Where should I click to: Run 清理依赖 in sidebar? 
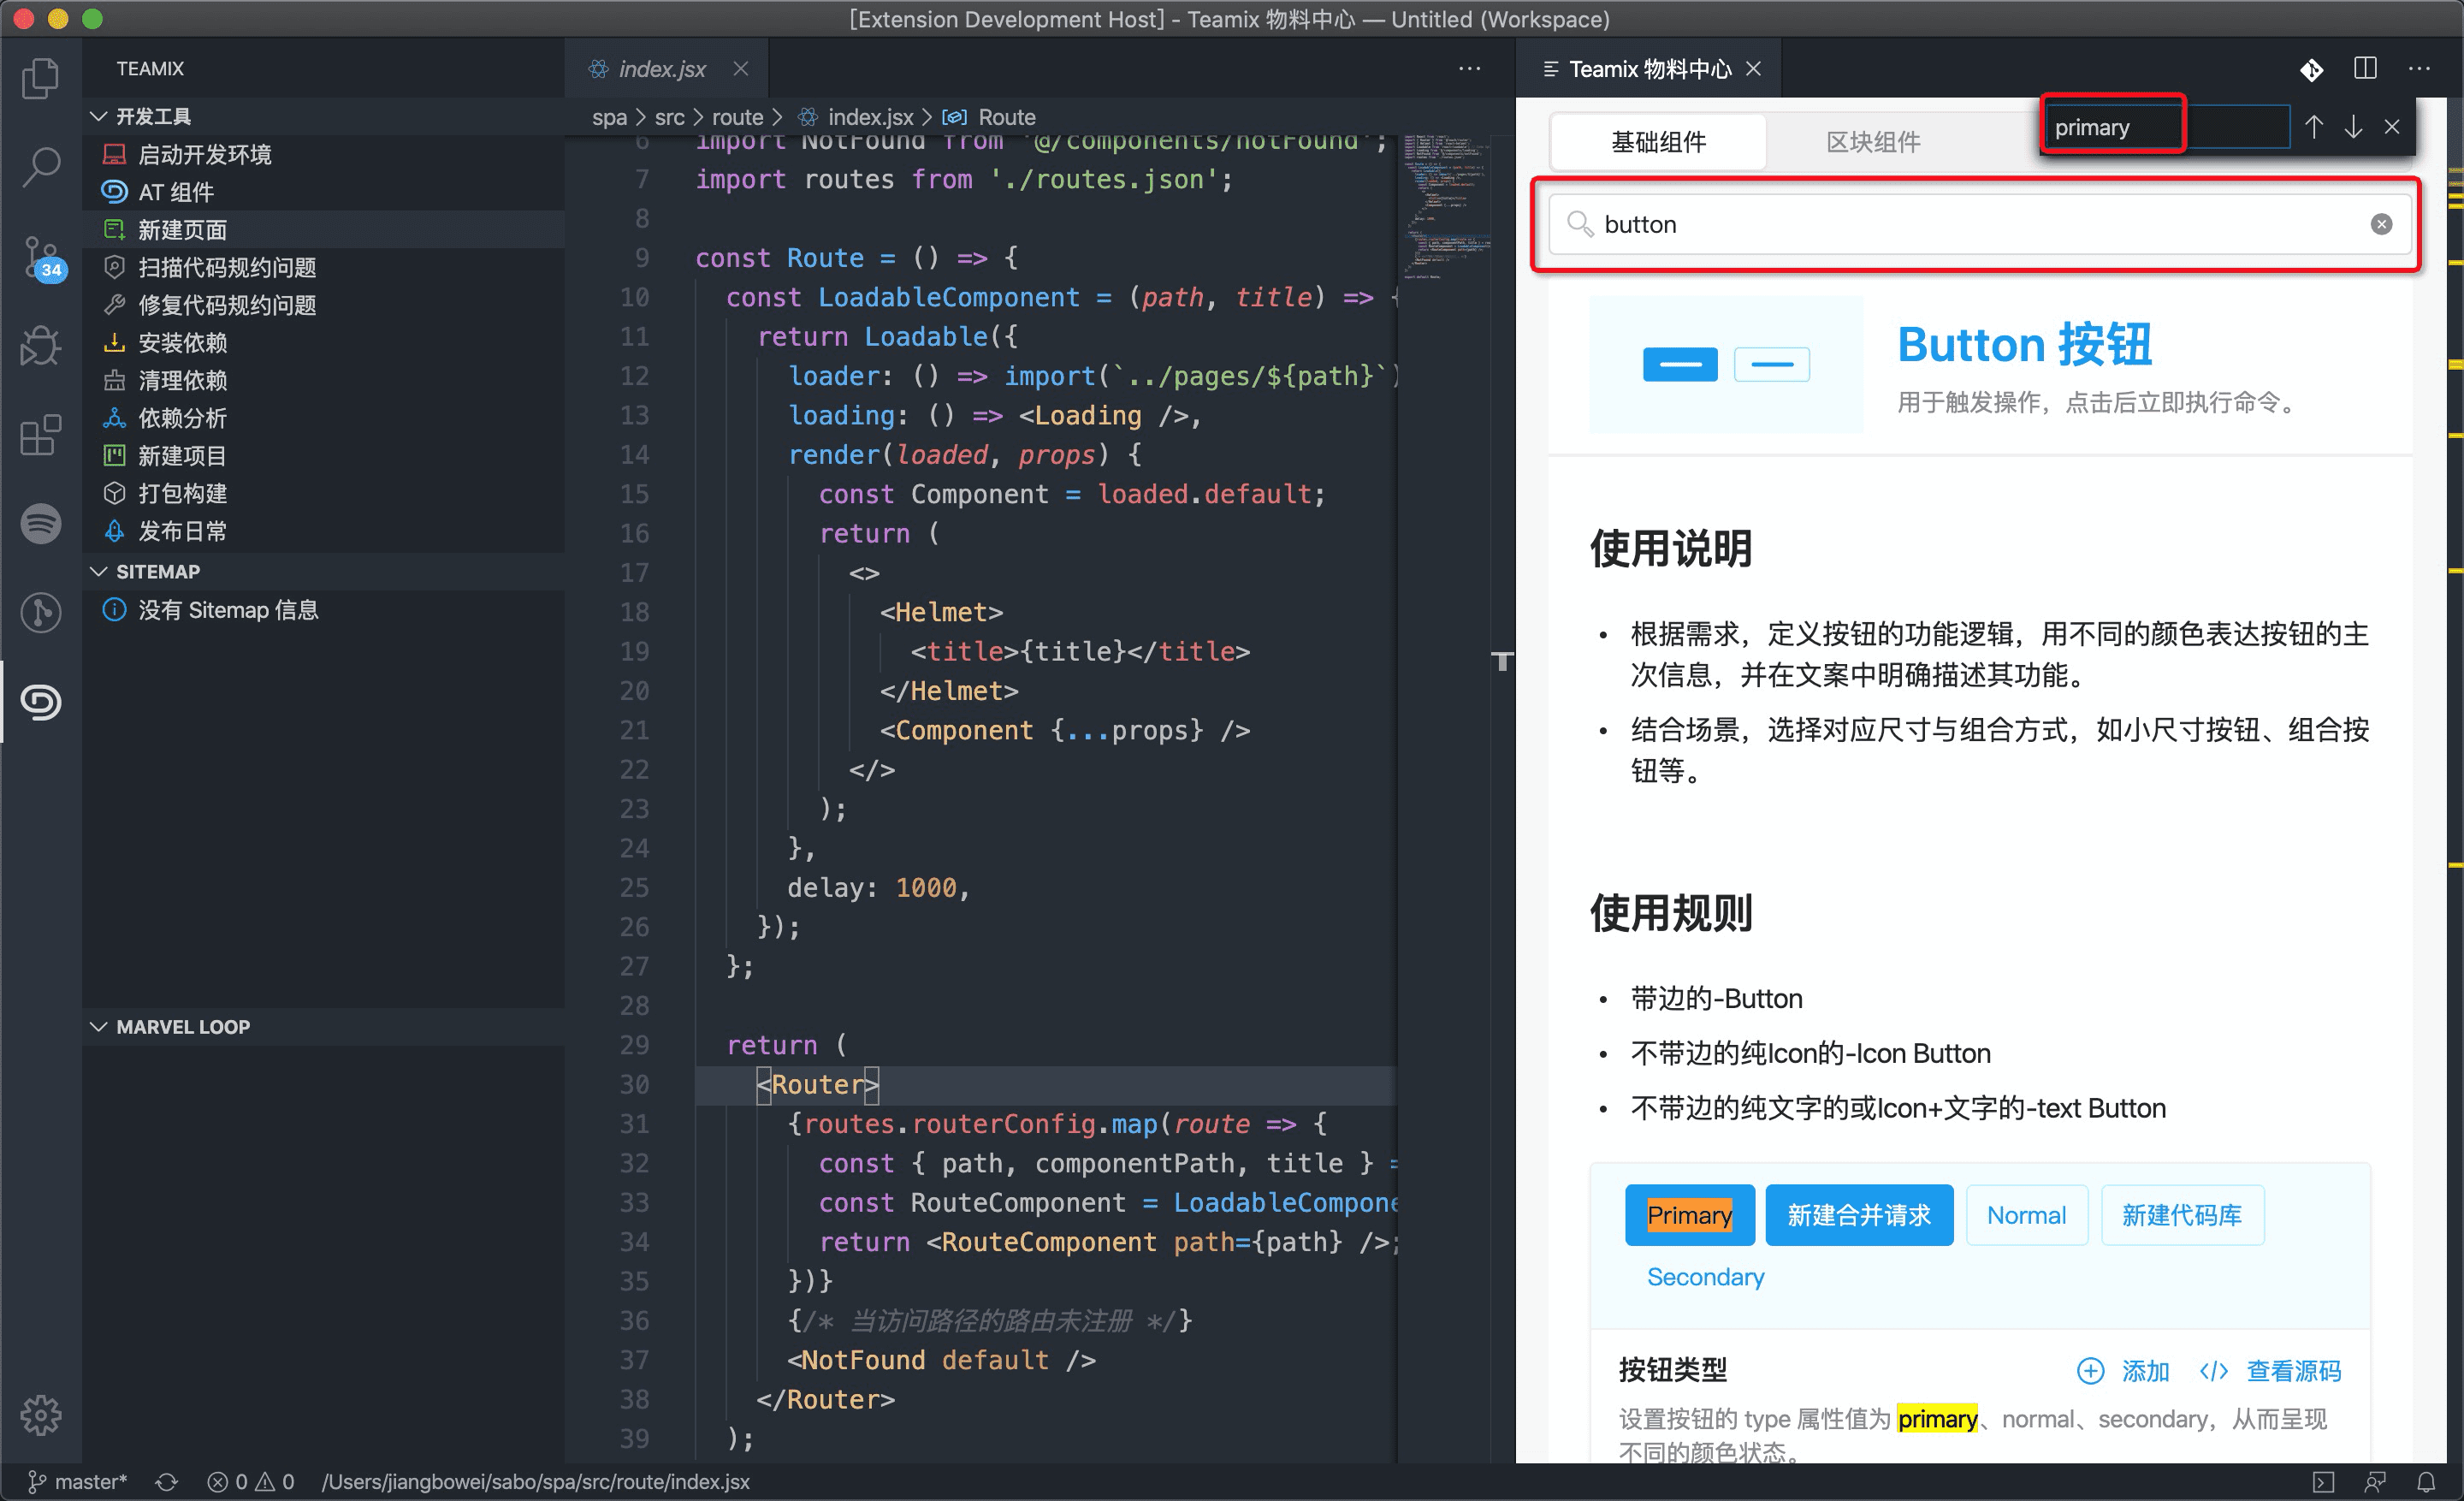pos(324,380)
